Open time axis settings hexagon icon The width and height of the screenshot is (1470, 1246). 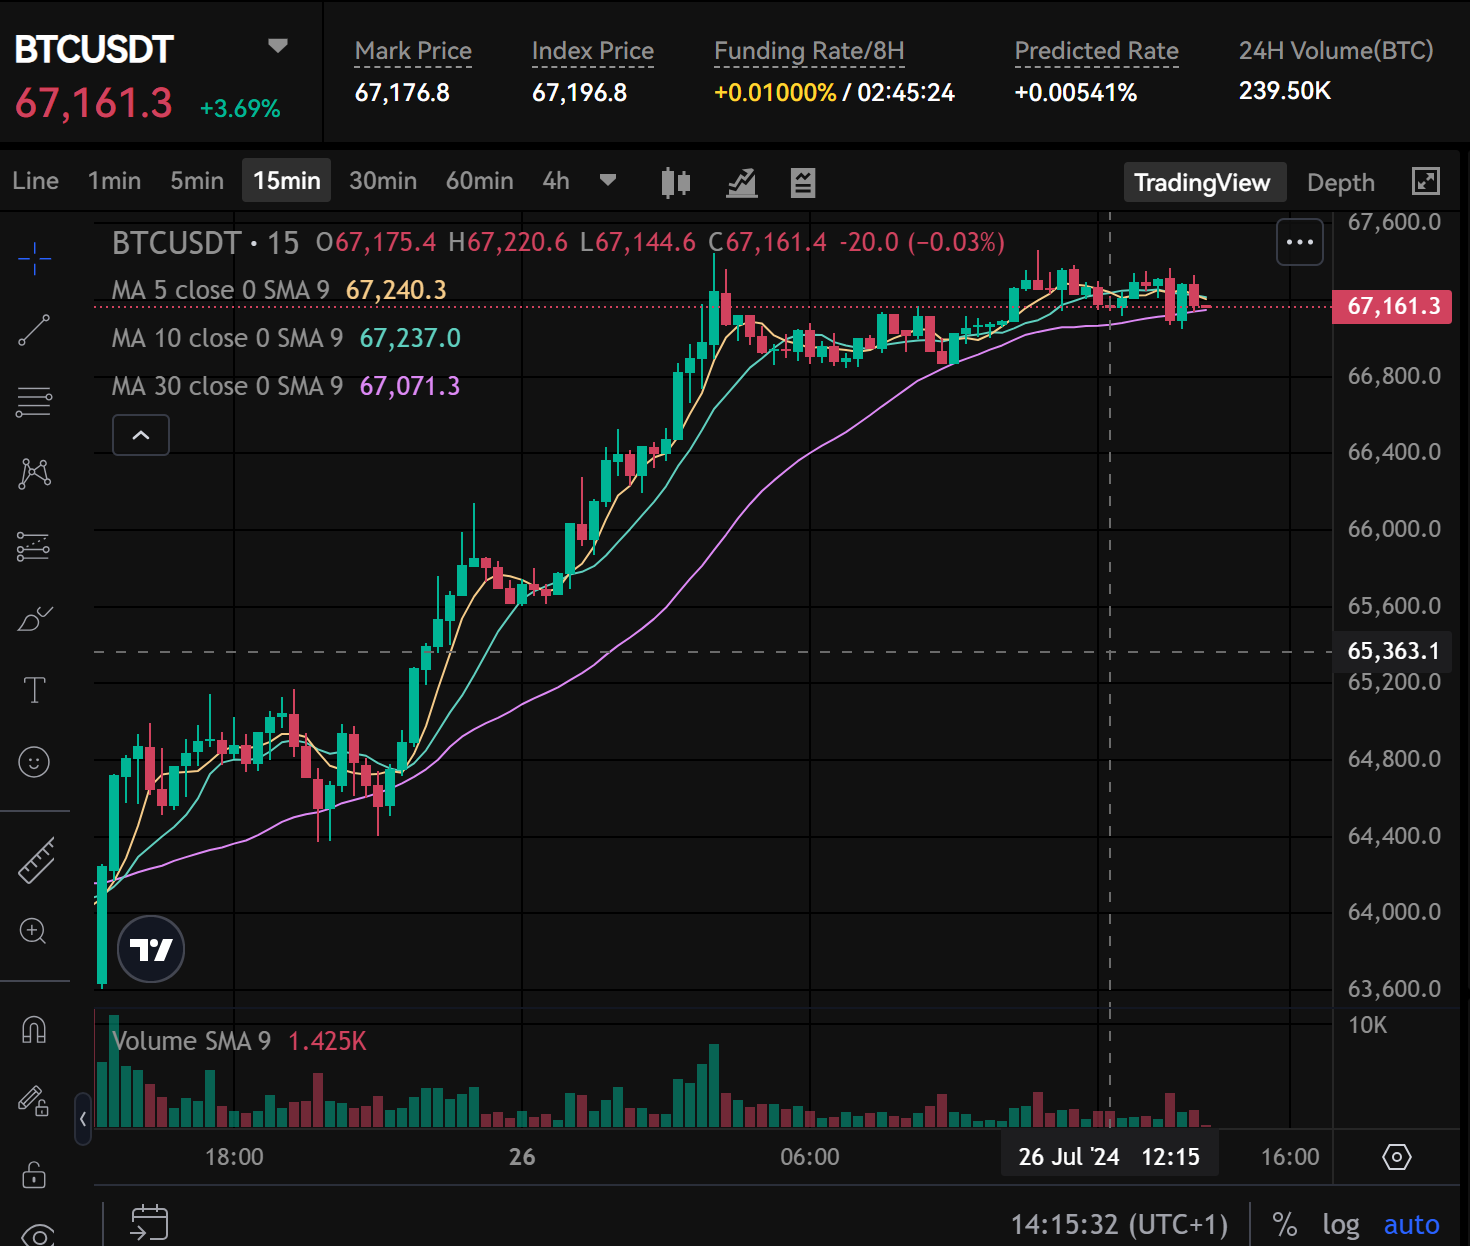pos(1397,1157)
